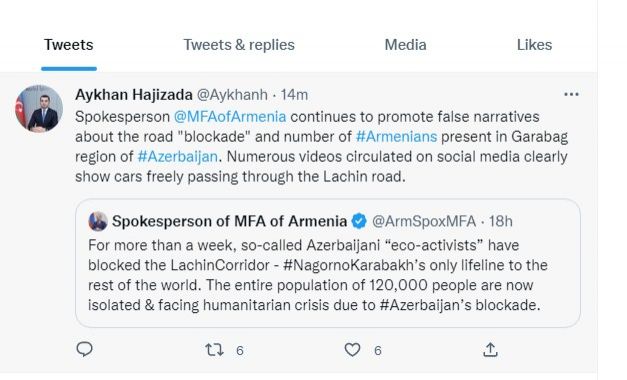The image size is (627, 380).
Task: Switch to the Tweets tab
Action: click(x=69, y=45)
